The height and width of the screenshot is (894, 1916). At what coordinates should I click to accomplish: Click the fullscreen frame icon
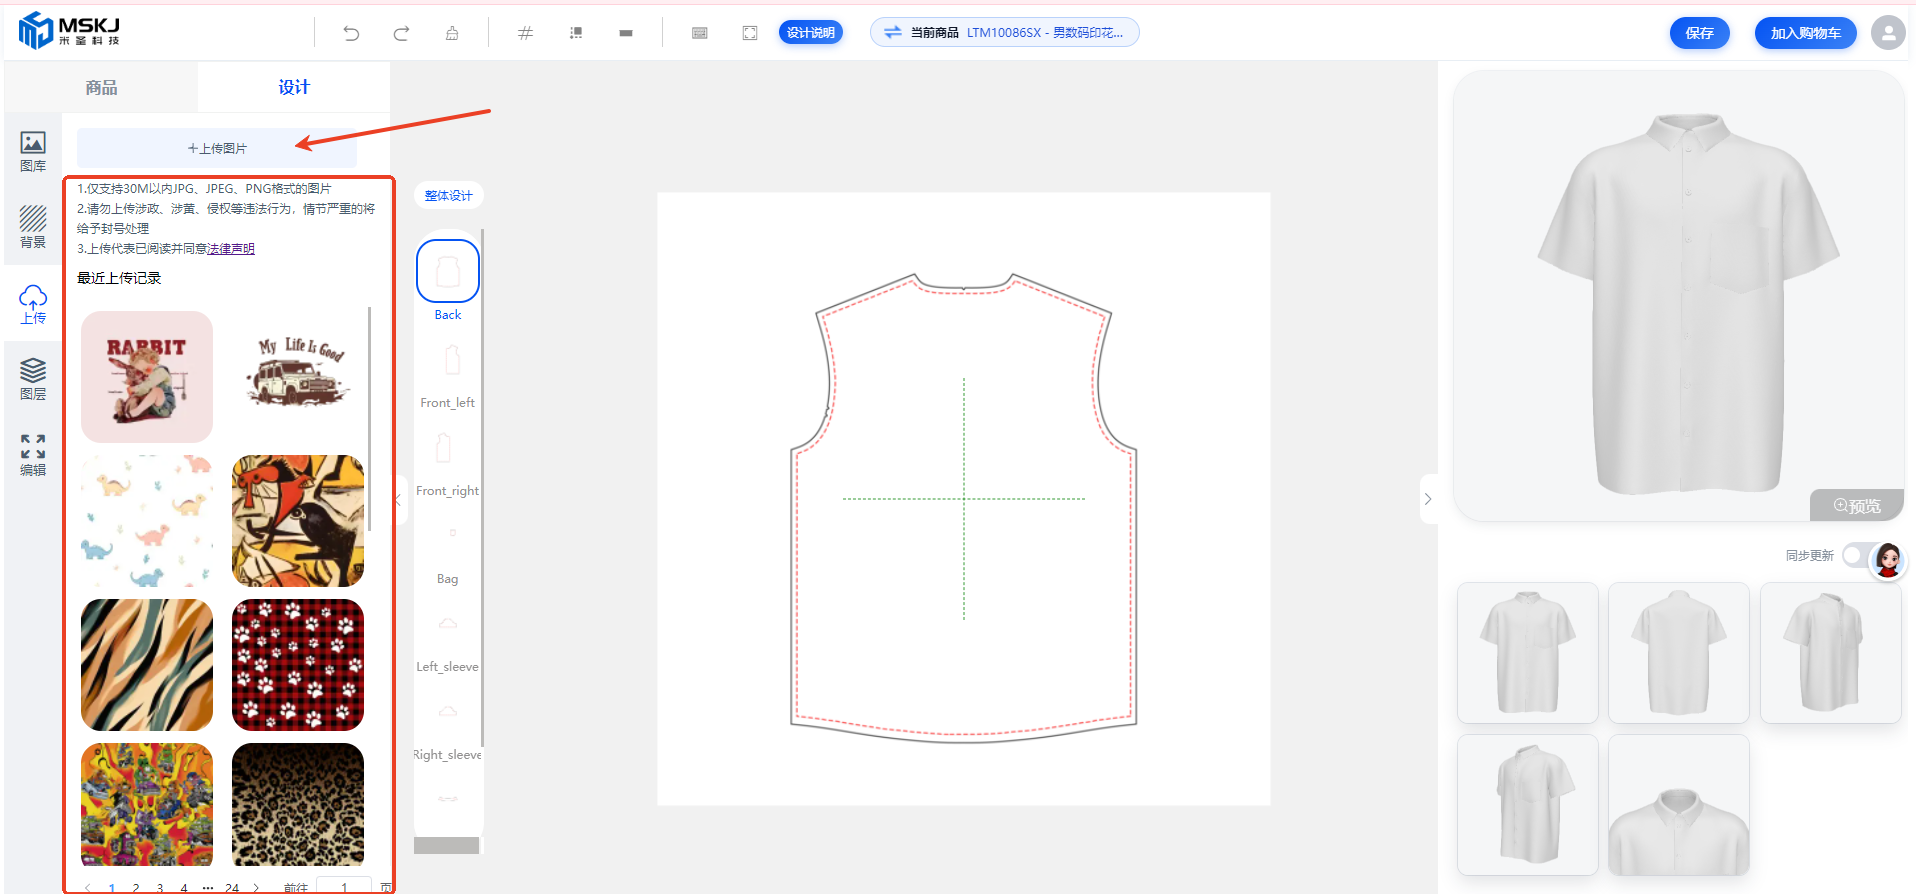pos(750,33)
